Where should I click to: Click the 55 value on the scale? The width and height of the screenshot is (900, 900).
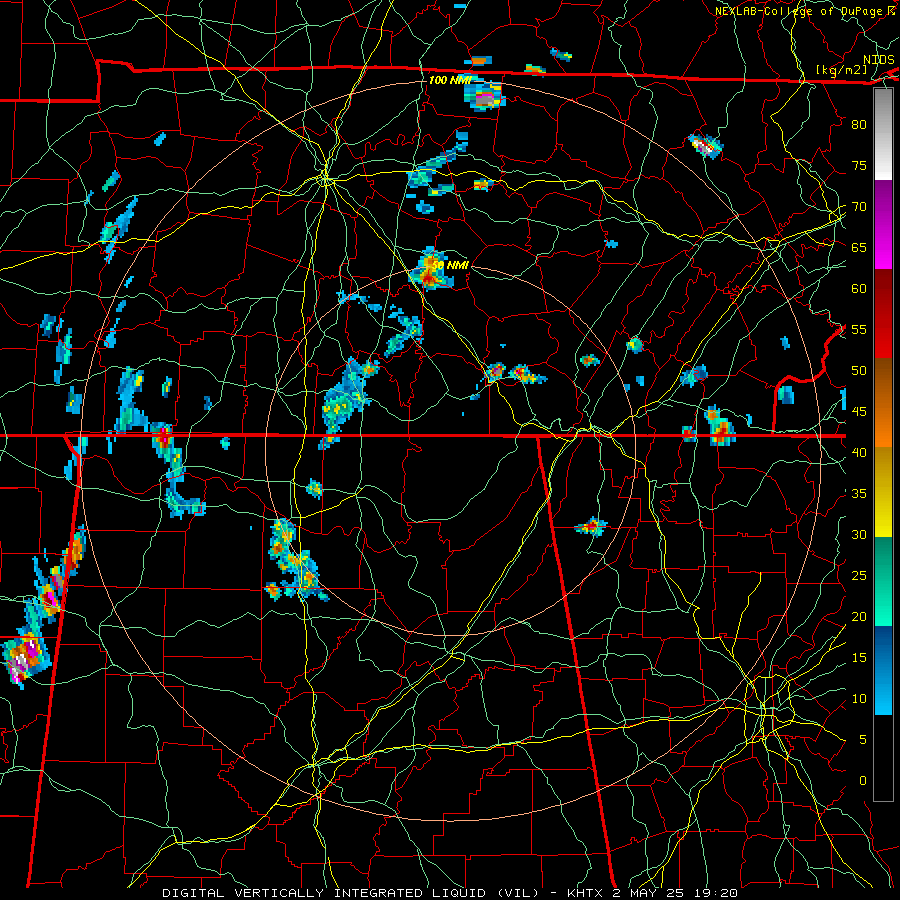point(859,329)
